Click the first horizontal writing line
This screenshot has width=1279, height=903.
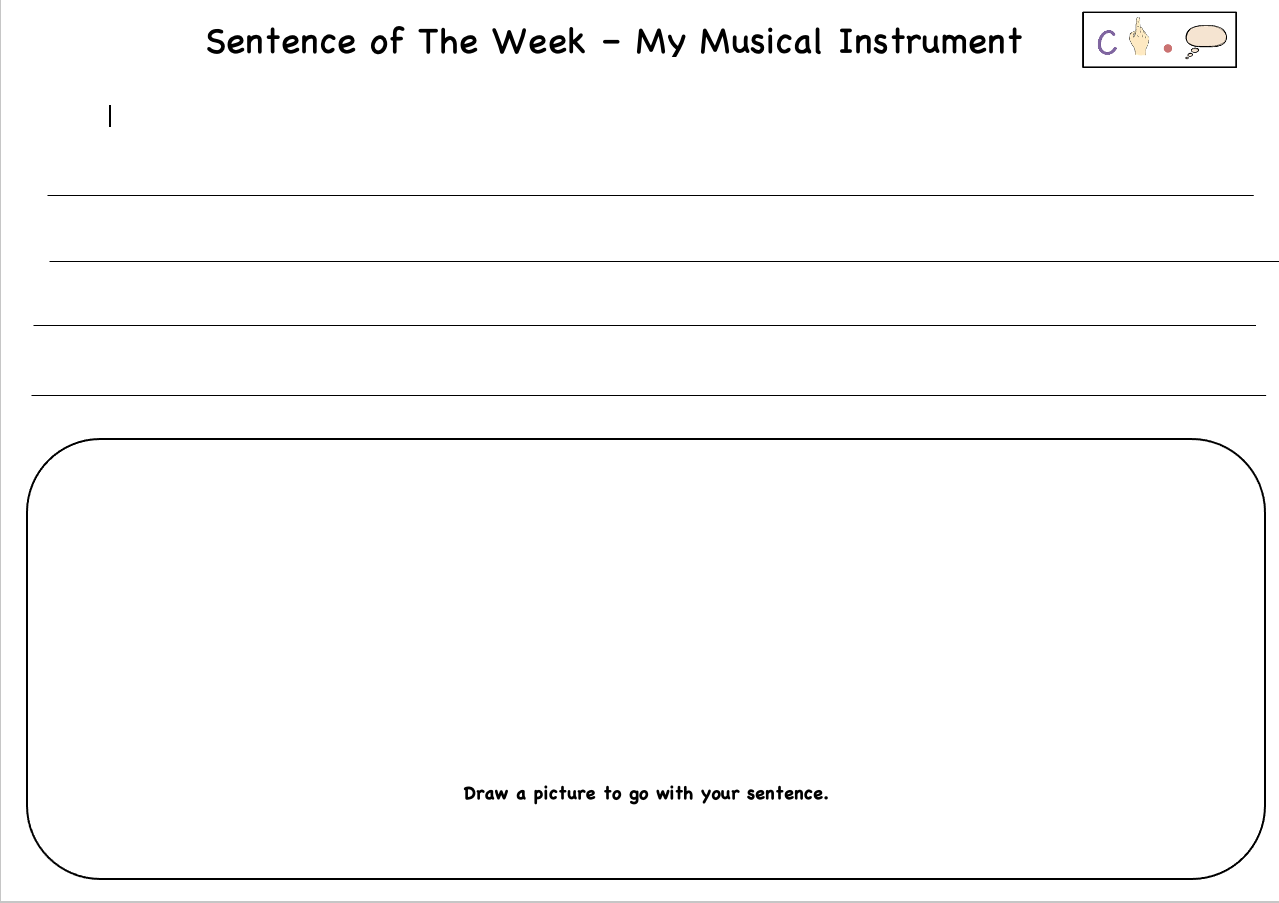tap(650, 195)
